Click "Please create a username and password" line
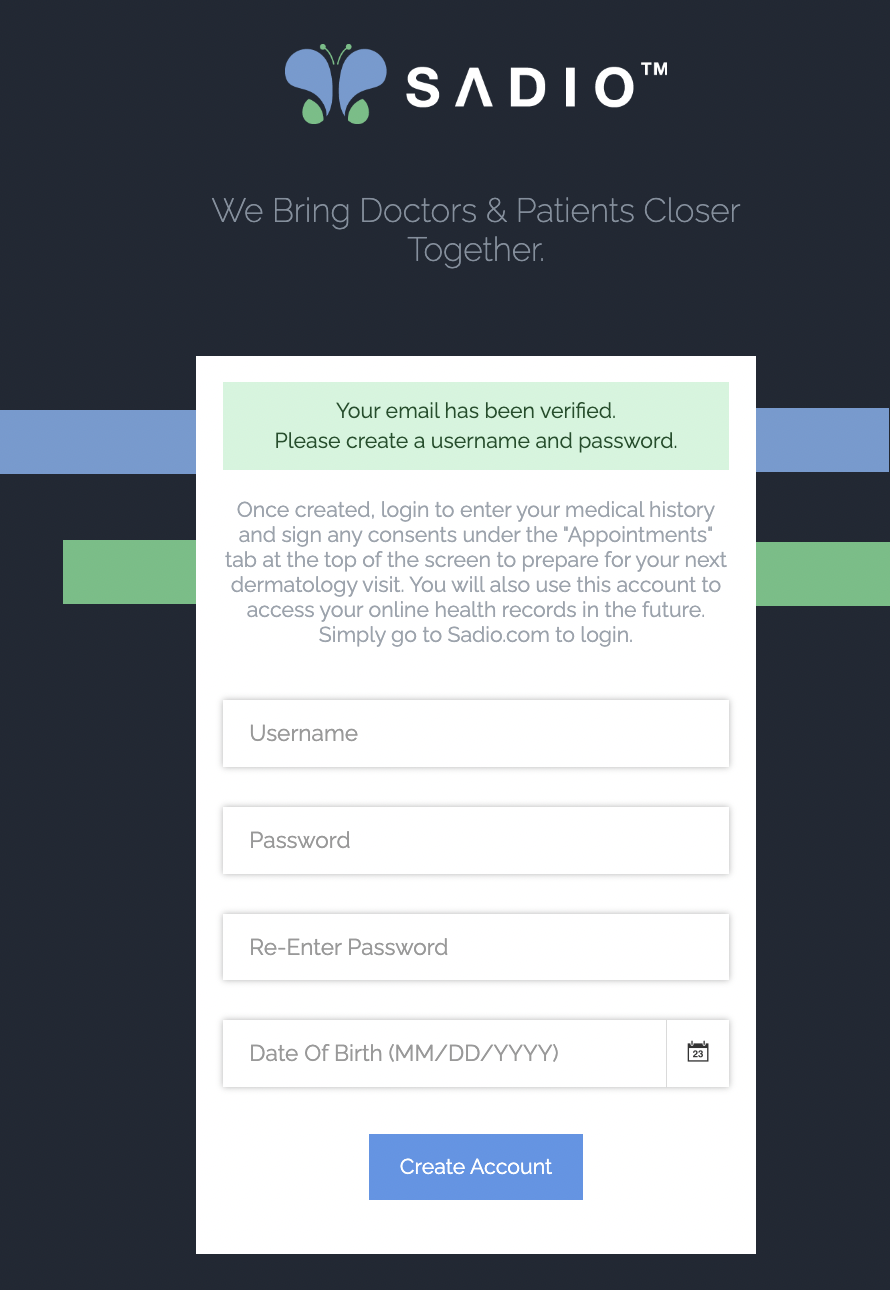The image size is (890, 1290). coord(476,441)
